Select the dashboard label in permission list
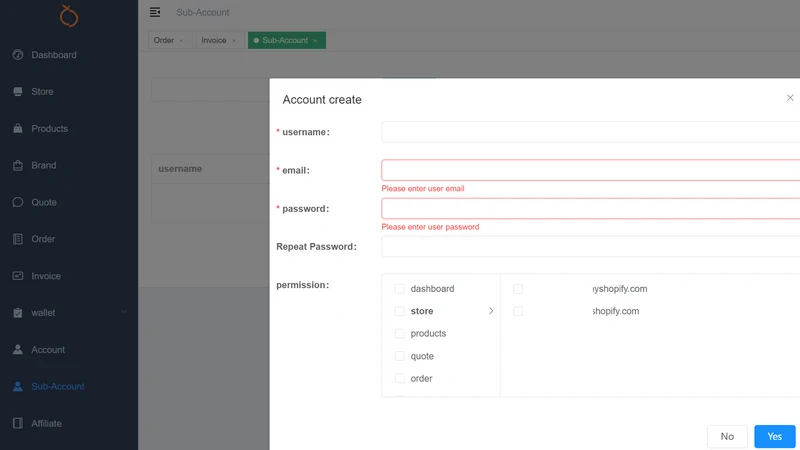Viewport: 800px width, 450px height. tap(432, 289)
